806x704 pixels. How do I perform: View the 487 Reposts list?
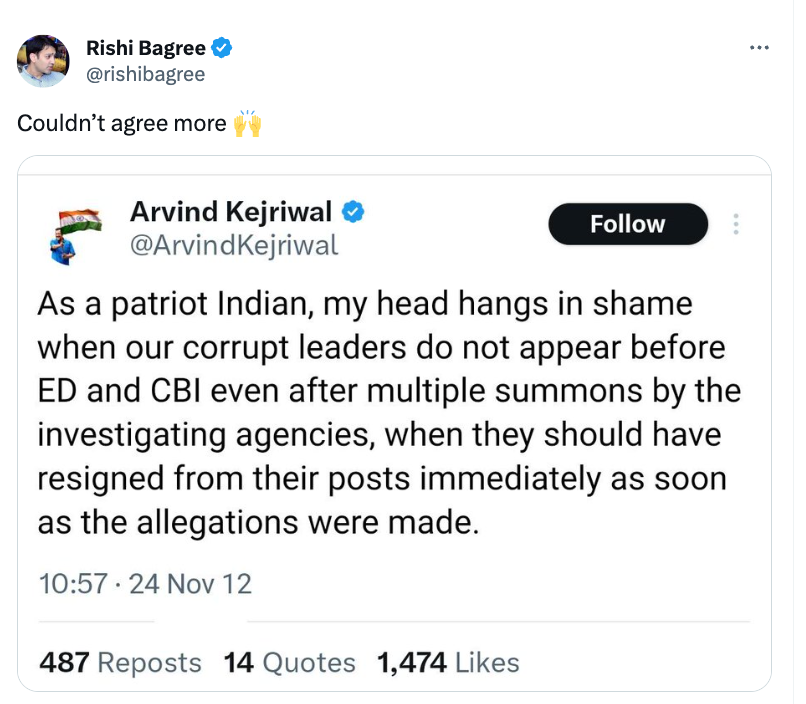[x=120, y=662]
